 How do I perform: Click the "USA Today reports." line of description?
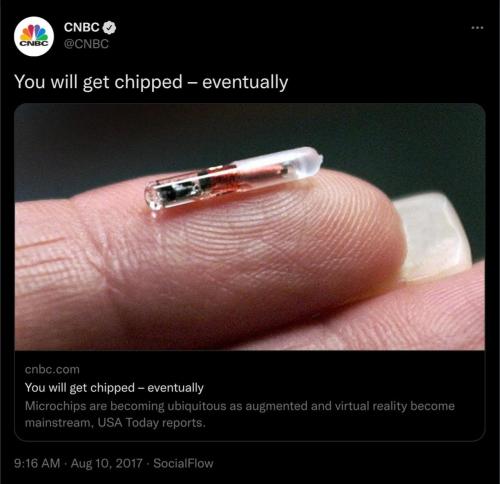point(151,423)
